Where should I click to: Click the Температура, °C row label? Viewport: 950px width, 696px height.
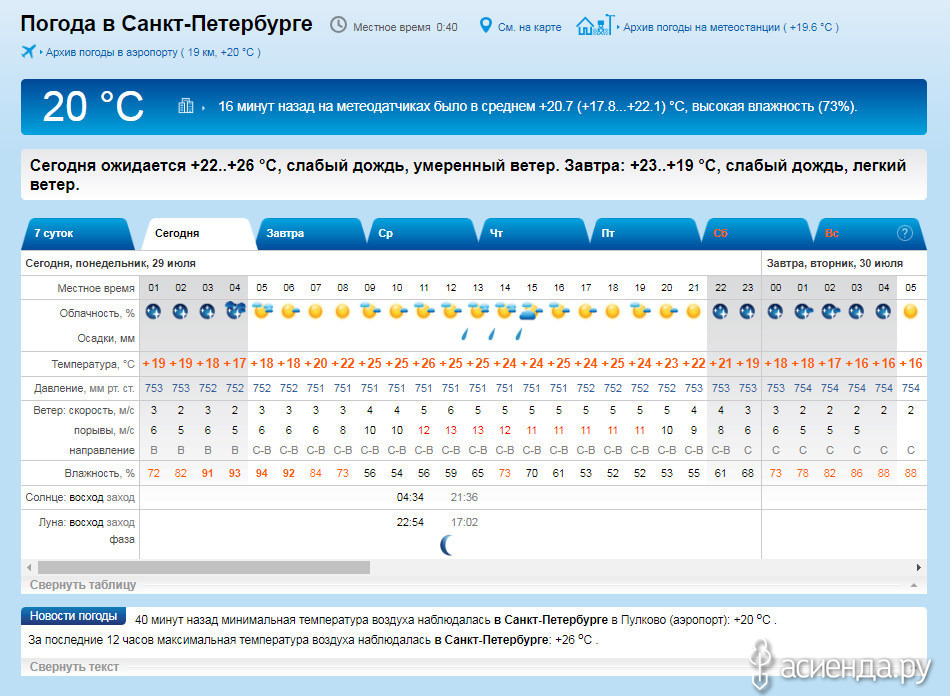coord(93,364)
